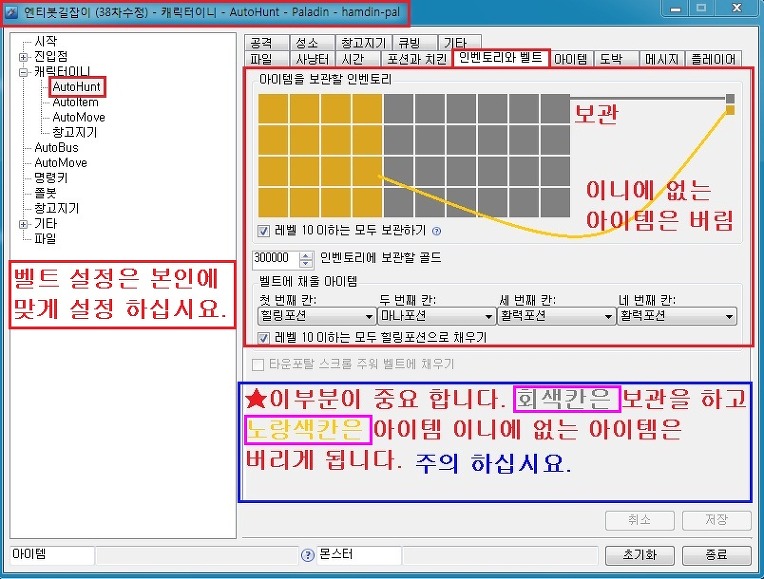Select AutoItem in the tree

coord(76,102)
